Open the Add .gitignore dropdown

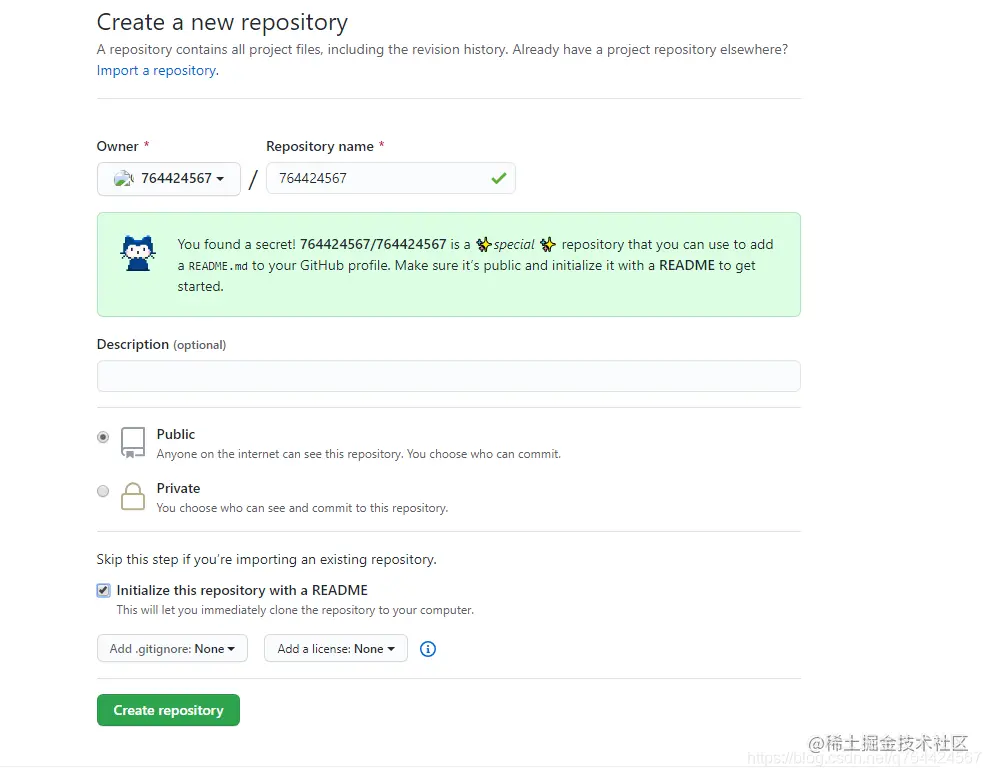tap(172, 648)
